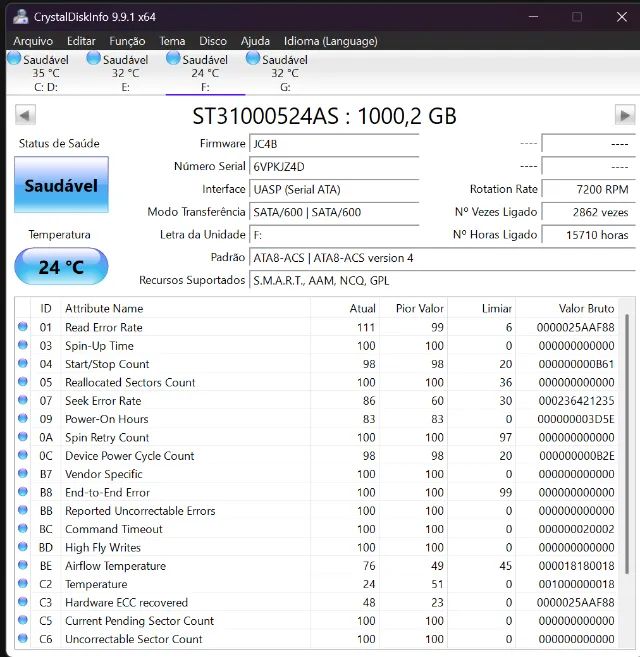This screenshot has height=657, width=640.
Task: Select the Seek Error Rate attribute name
Action: 103,401
